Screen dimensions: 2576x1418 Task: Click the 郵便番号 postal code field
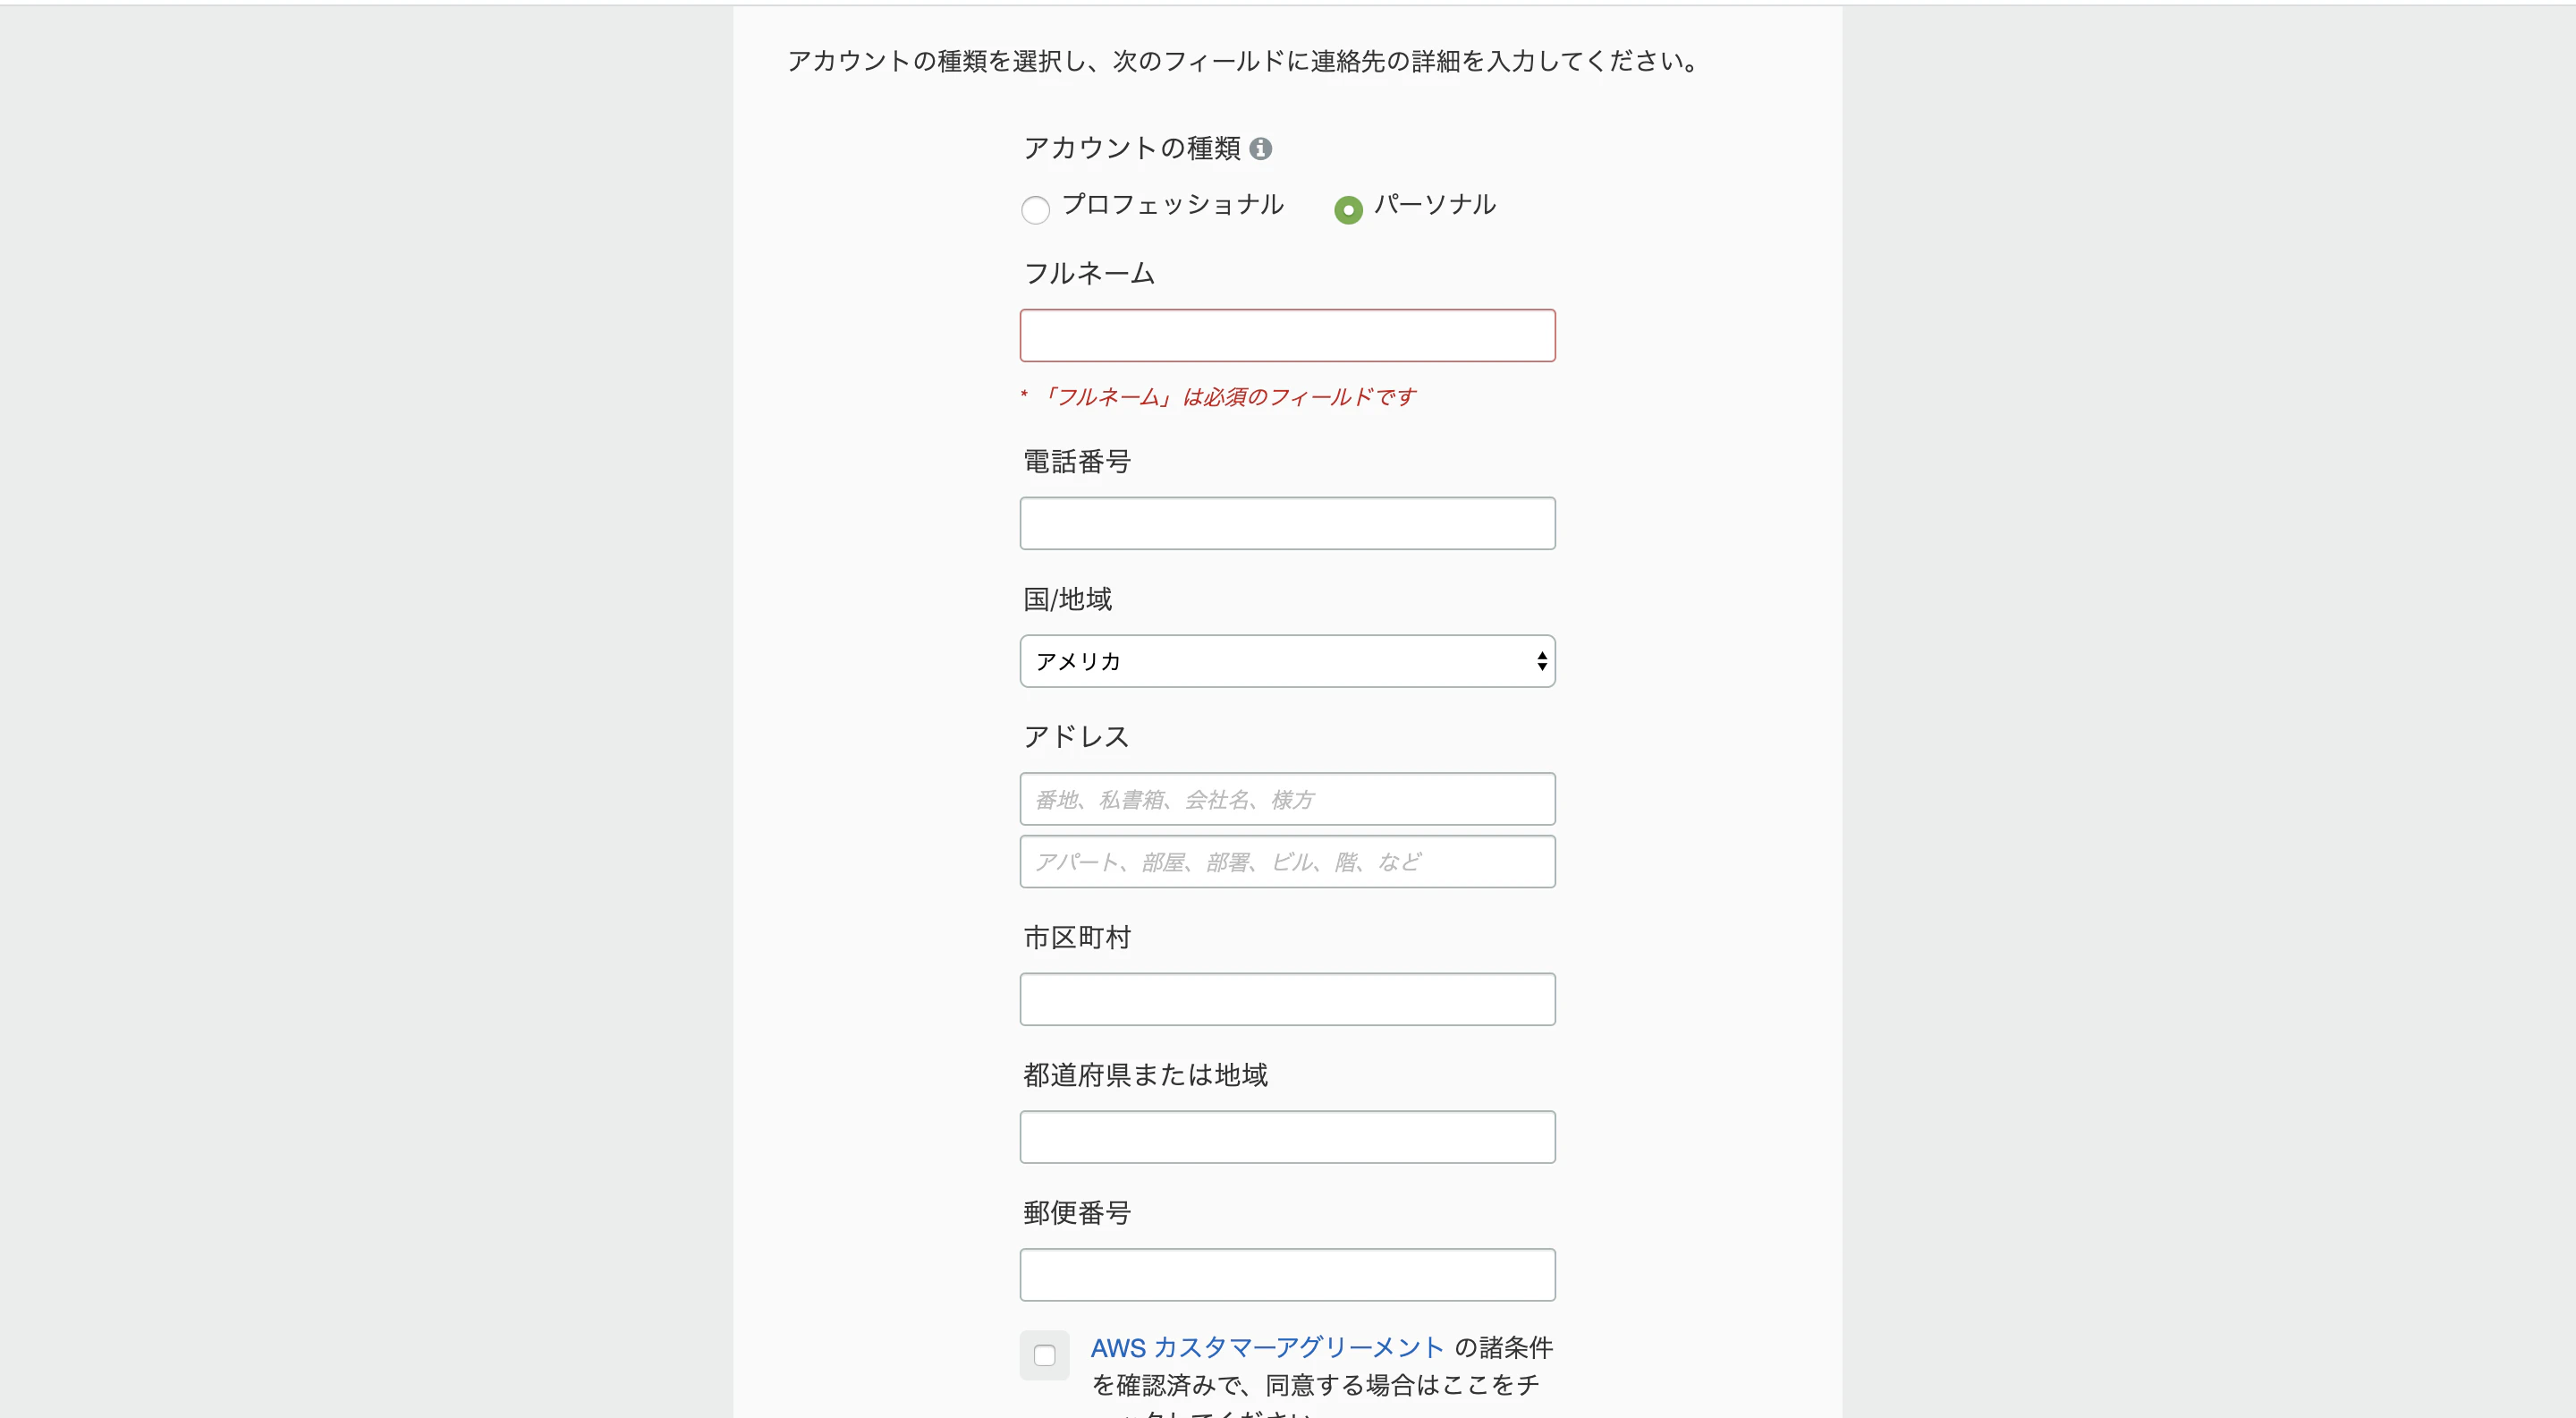pyautogui.click(x=1287, y=1274)
